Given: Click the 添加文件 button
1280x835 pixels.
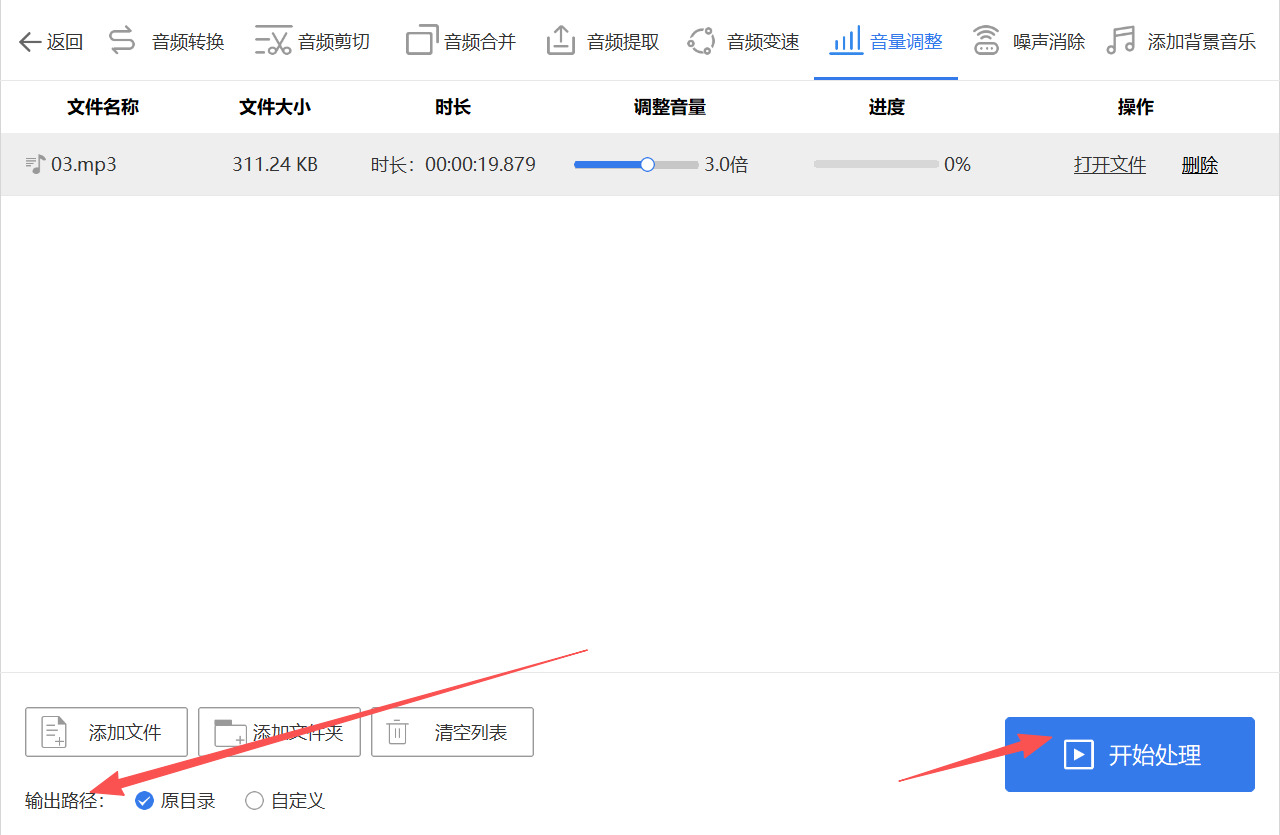Looking at the screenshot, I should (x=106, y=732).
